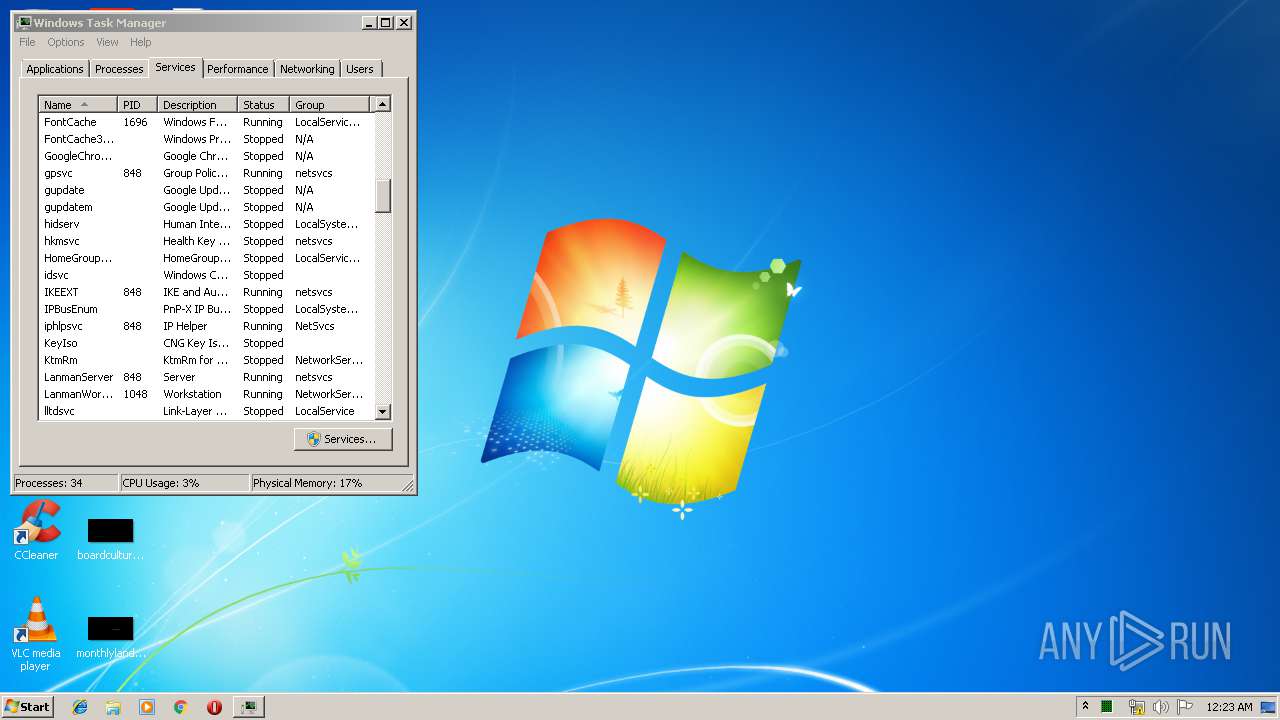Screen dimensions: 1280x720
Task: Show hidden tray icons arrow
Action: pyautogui.click(x=1085, y=707)
